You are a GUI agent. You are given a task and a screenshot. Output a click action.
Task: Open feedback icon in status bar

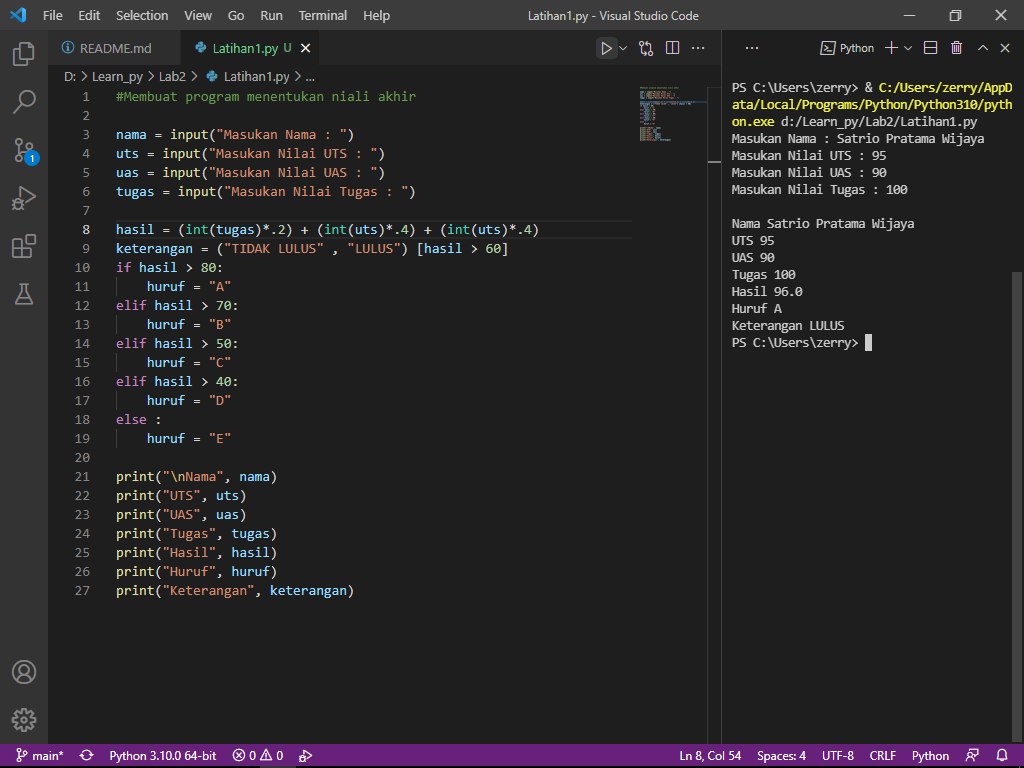(x=972, y=756)
